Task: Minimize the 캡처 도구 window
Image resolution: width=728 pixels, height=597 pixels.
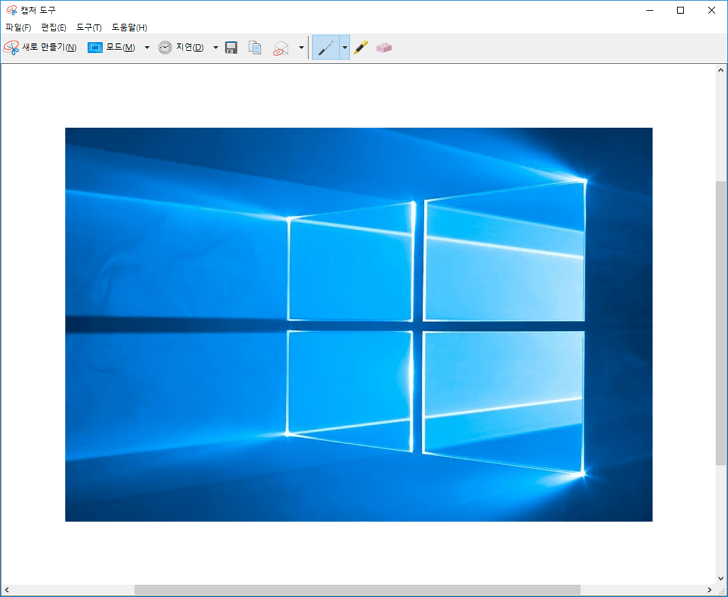Action: 650,10
